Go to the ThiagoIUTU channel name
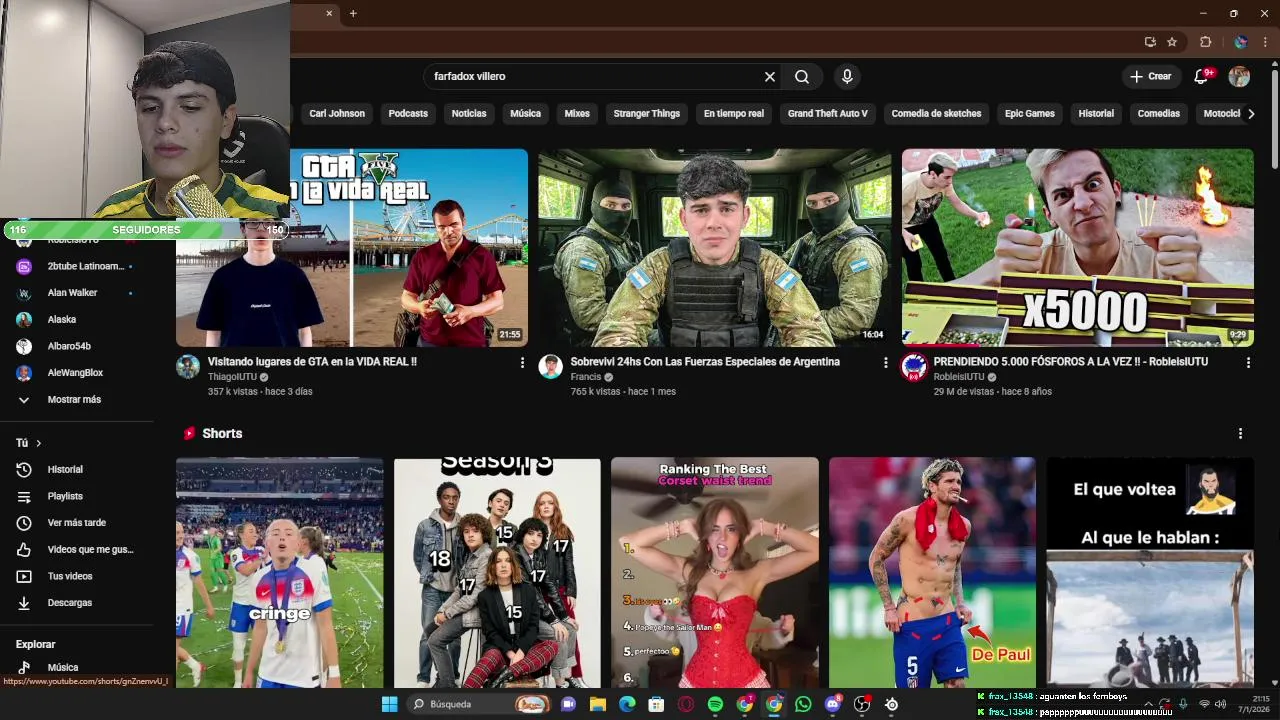The image size is (1280, 720). (232, 377)
